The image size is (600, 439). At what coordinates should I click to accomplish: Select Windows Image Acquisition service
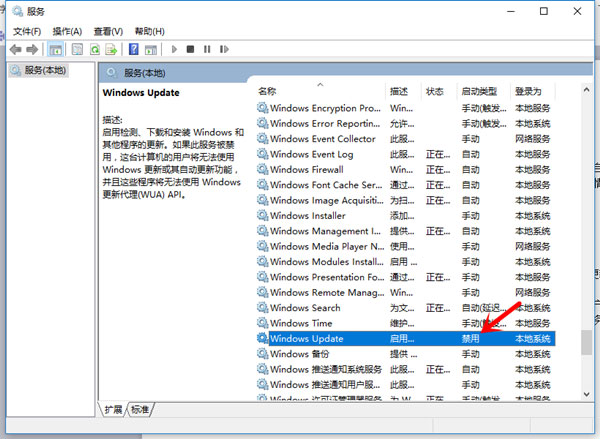(406, 201)
